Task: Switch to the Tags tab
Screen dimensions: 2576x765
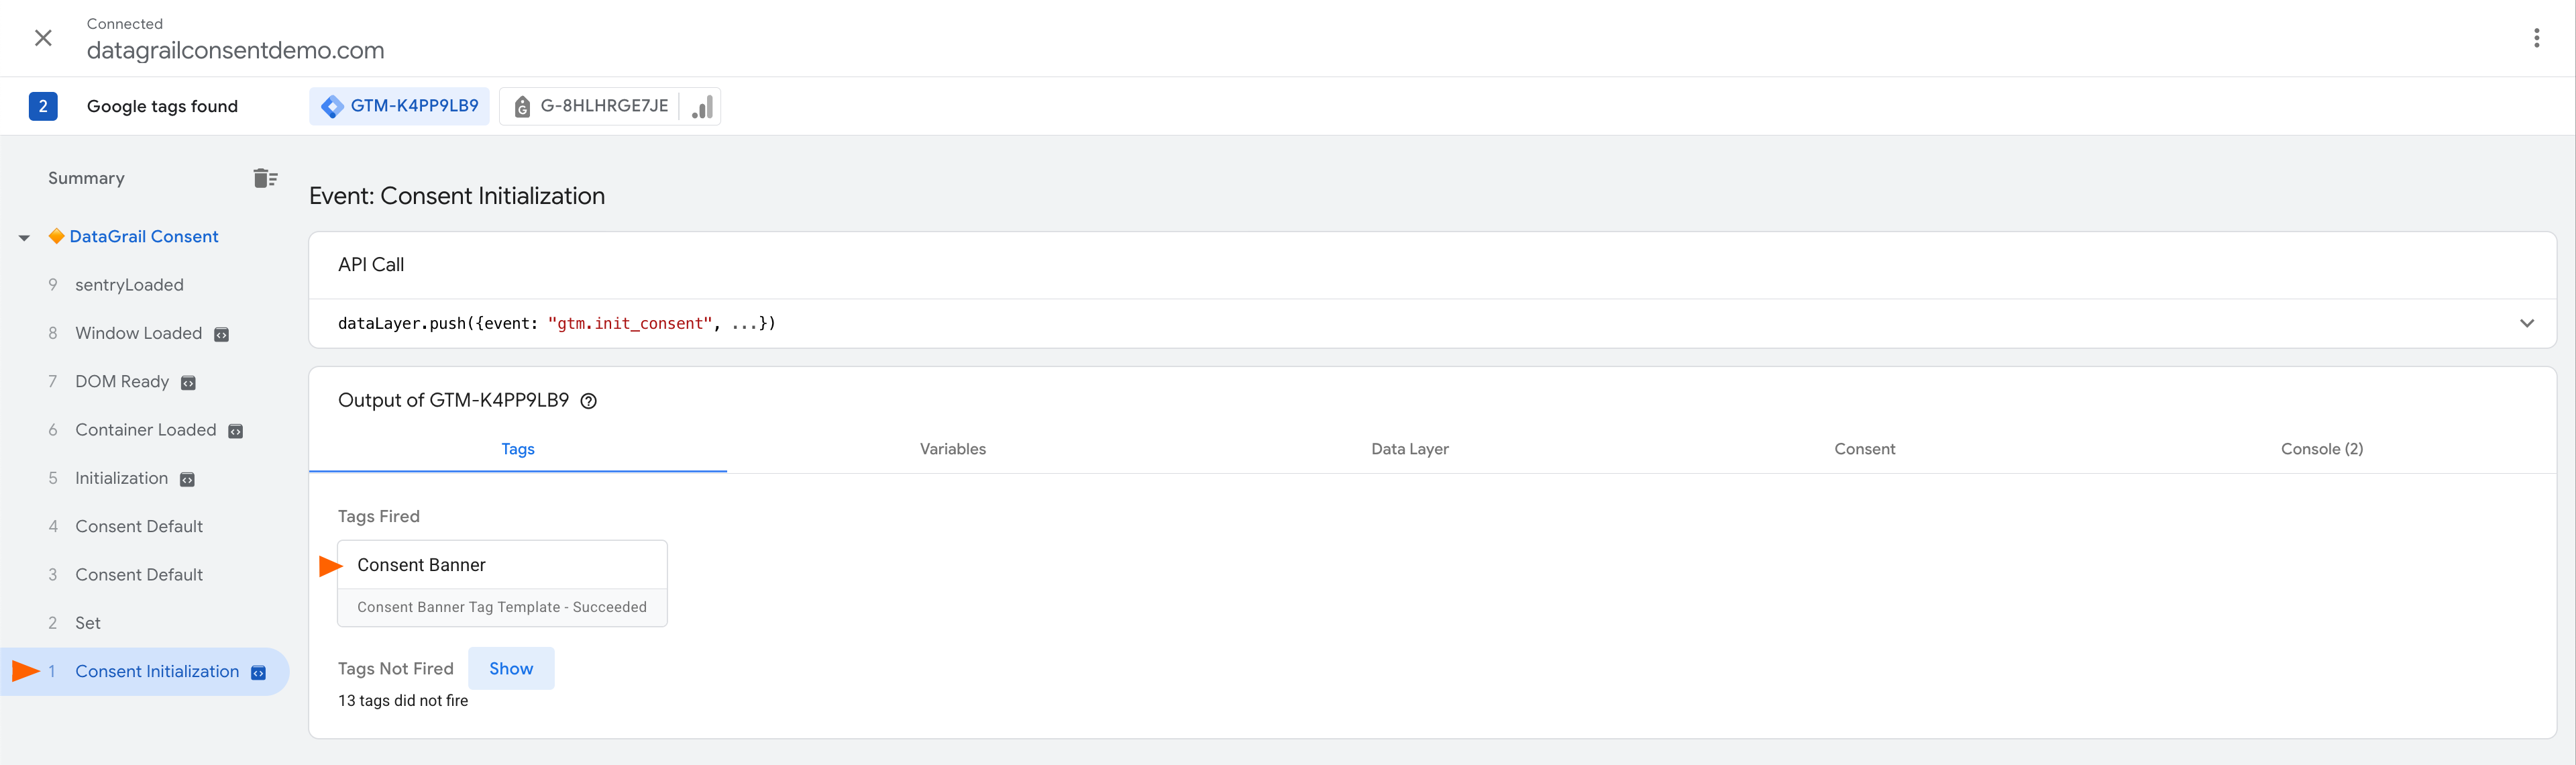Action: [518, 449]
